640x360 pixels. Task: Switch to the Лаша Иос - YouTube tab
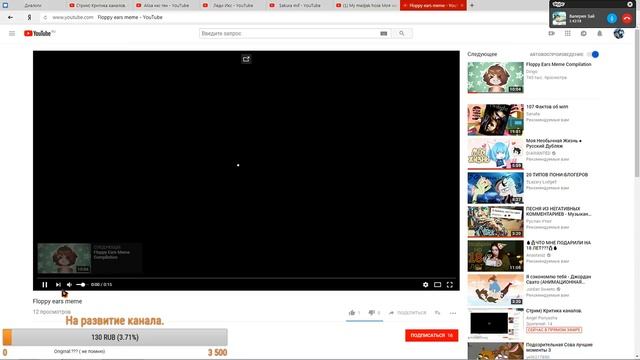233,5
